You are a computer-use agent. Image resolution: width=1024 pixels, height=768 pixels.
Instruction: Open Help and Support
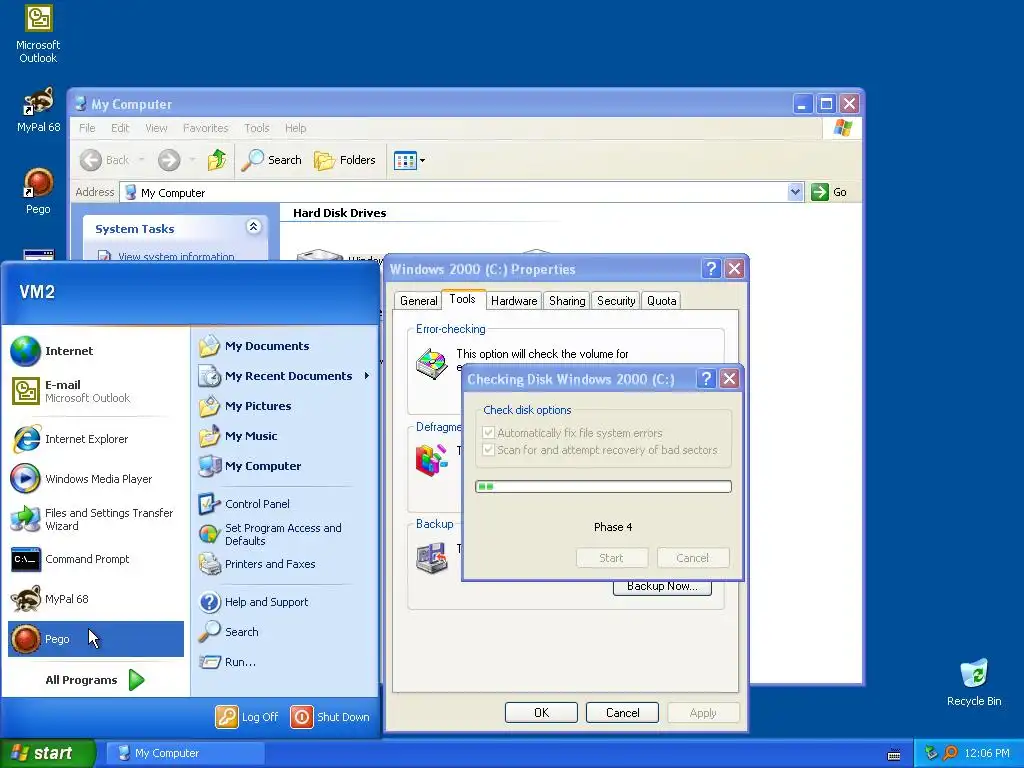coord(286,602)
